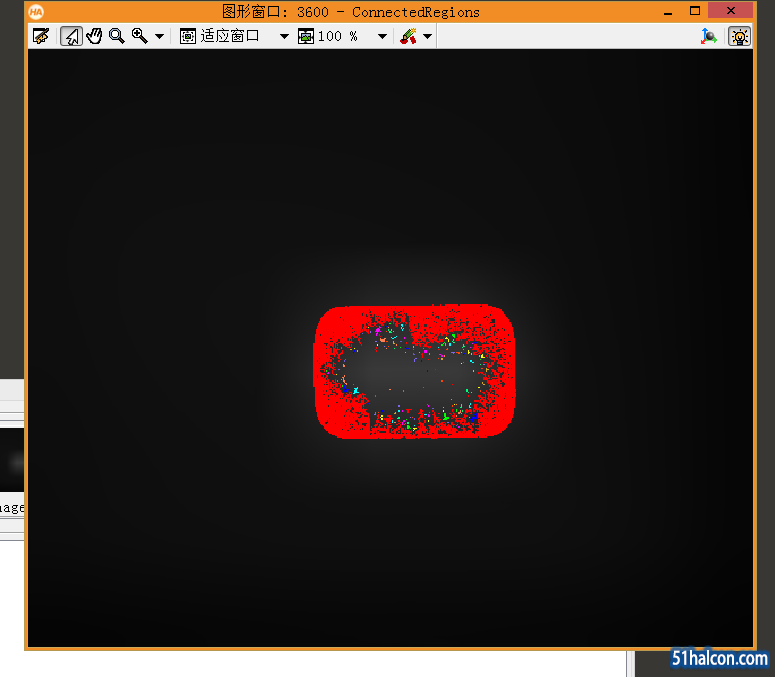The image size is (775, 677).
Task: Select the arrow pointer tool
Action: 72,36
